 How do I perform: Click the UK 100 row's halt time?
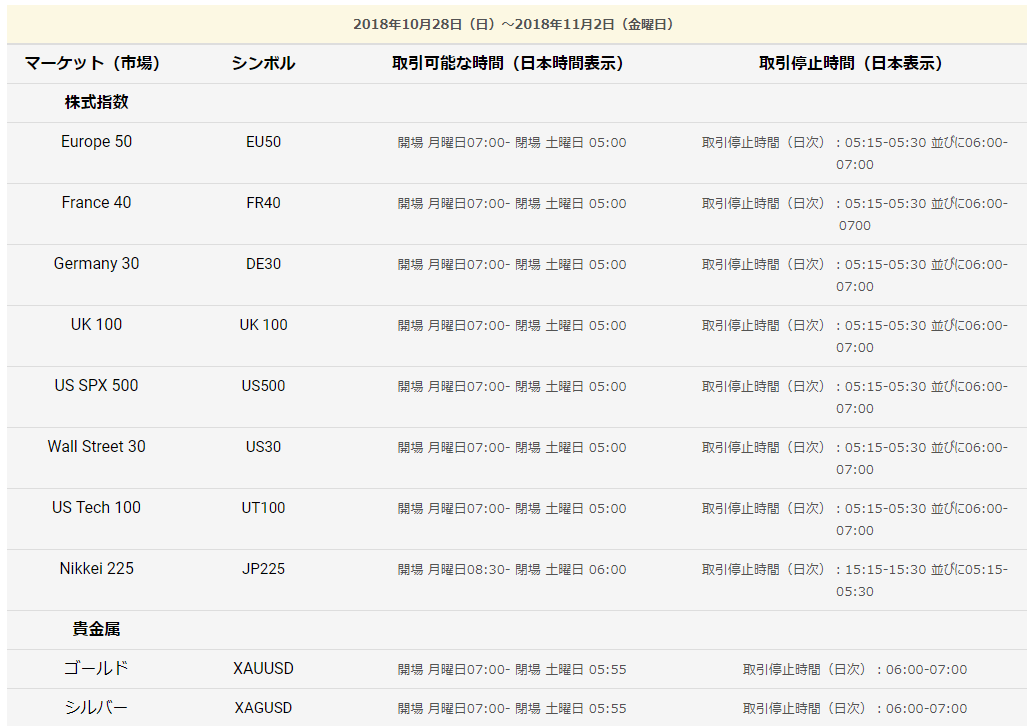tap(855, 336)
